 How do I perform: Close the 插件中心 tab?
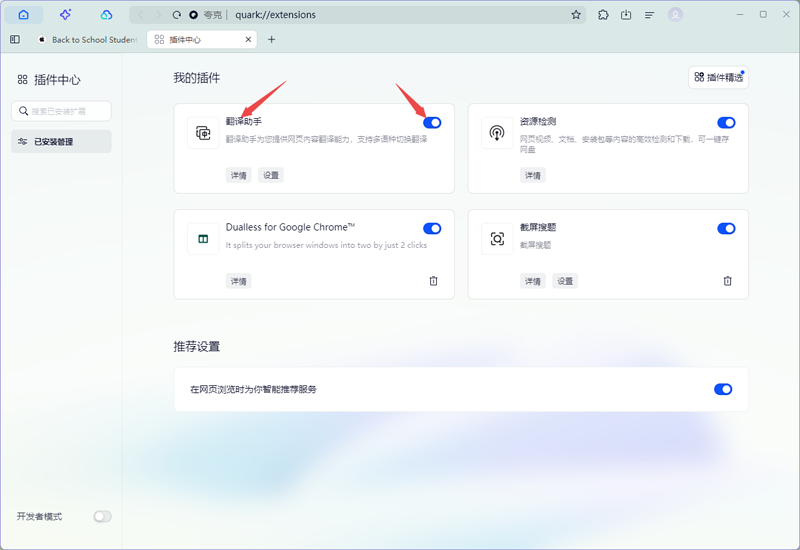[248, 39]
